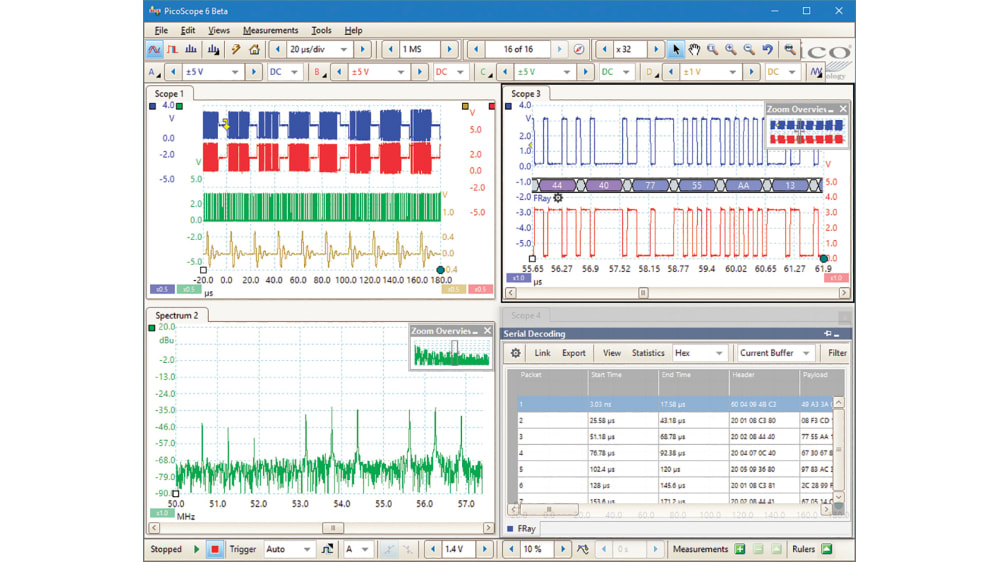Undo last zoom with arrow icon
This screenshot has height=562, width=998.
[768, 49]
